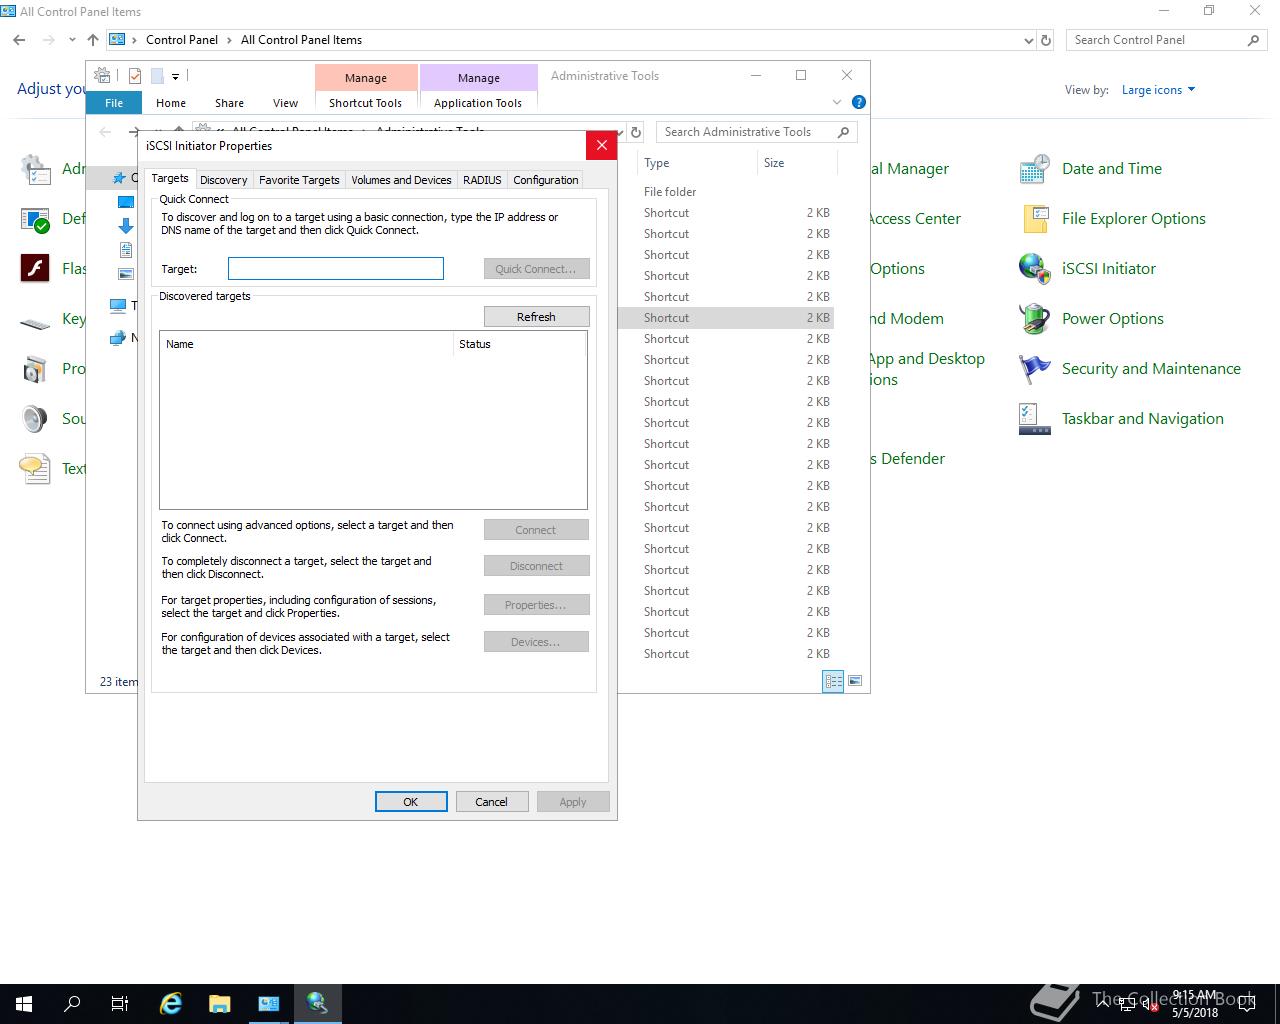This screenshot has width=1280, height=1024.
Task: Click the Properties quick-access toolbar checkmark icon
Action: (x=135, y=76)
